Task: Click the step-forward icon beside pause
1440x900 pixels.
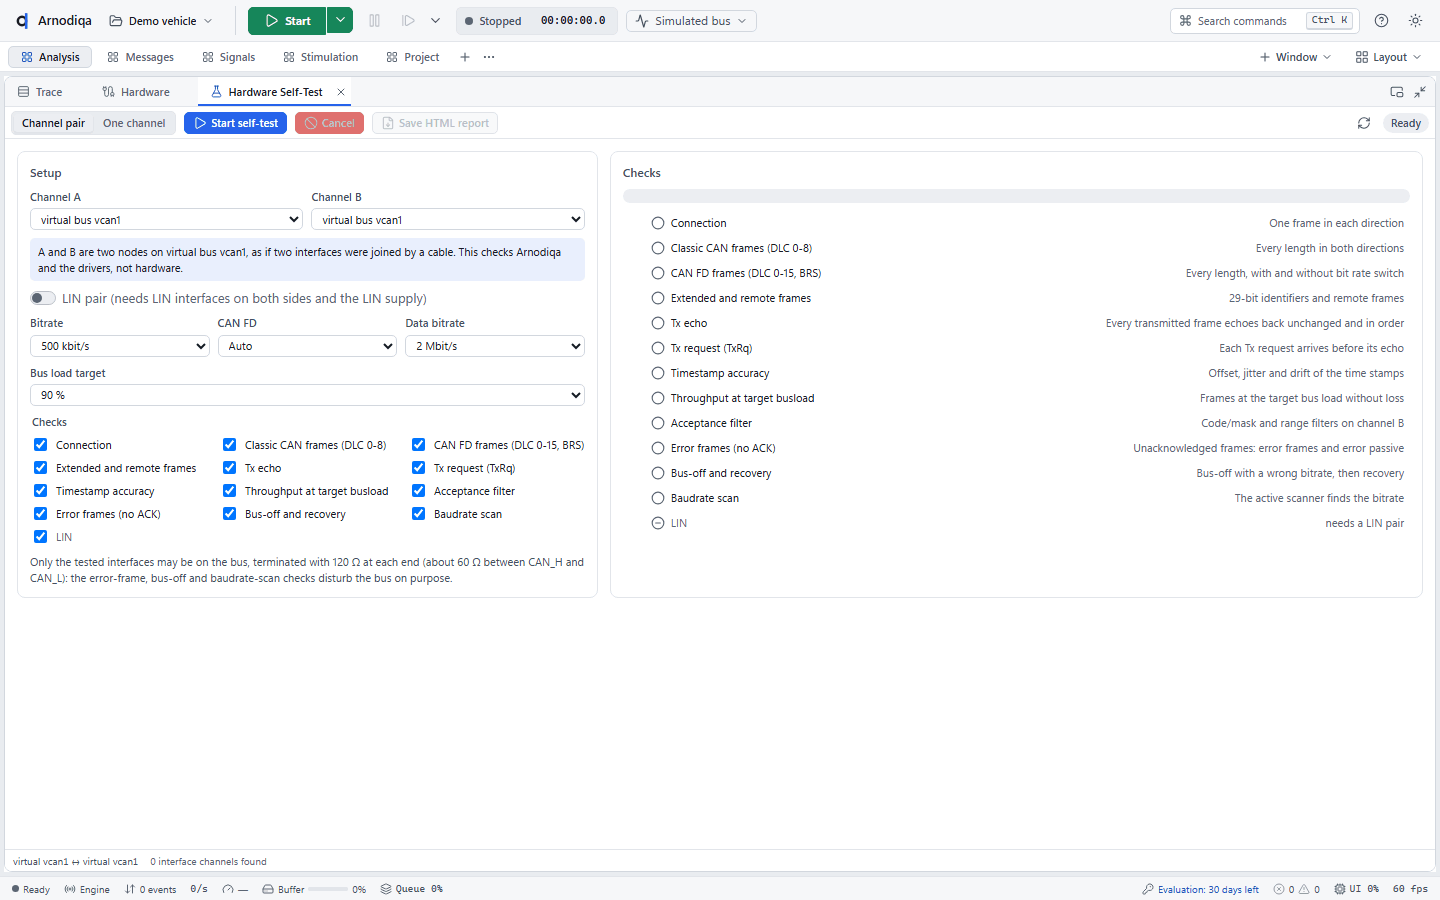Action: (408, 20)
